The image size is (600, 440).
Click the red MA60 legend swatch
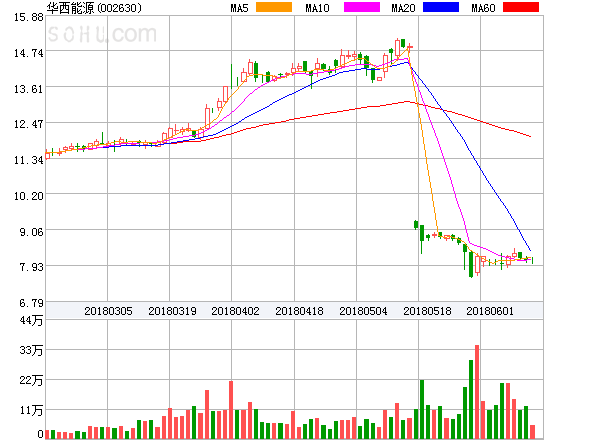(521, 7)
